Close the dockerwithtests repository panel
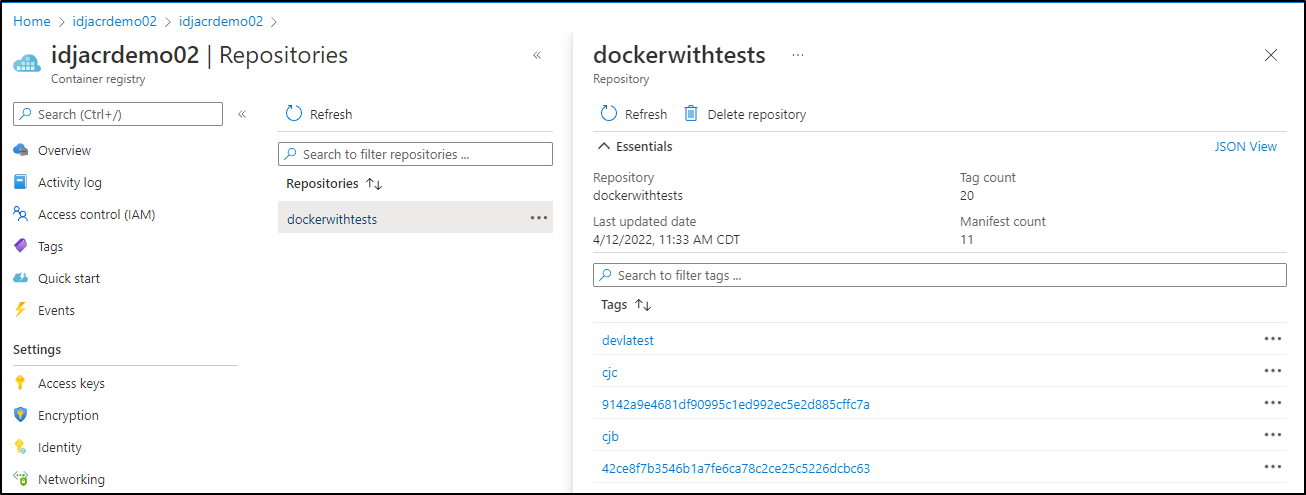Image resolution: width=1306 pixels, height=495 pixels. [1271, 55]
